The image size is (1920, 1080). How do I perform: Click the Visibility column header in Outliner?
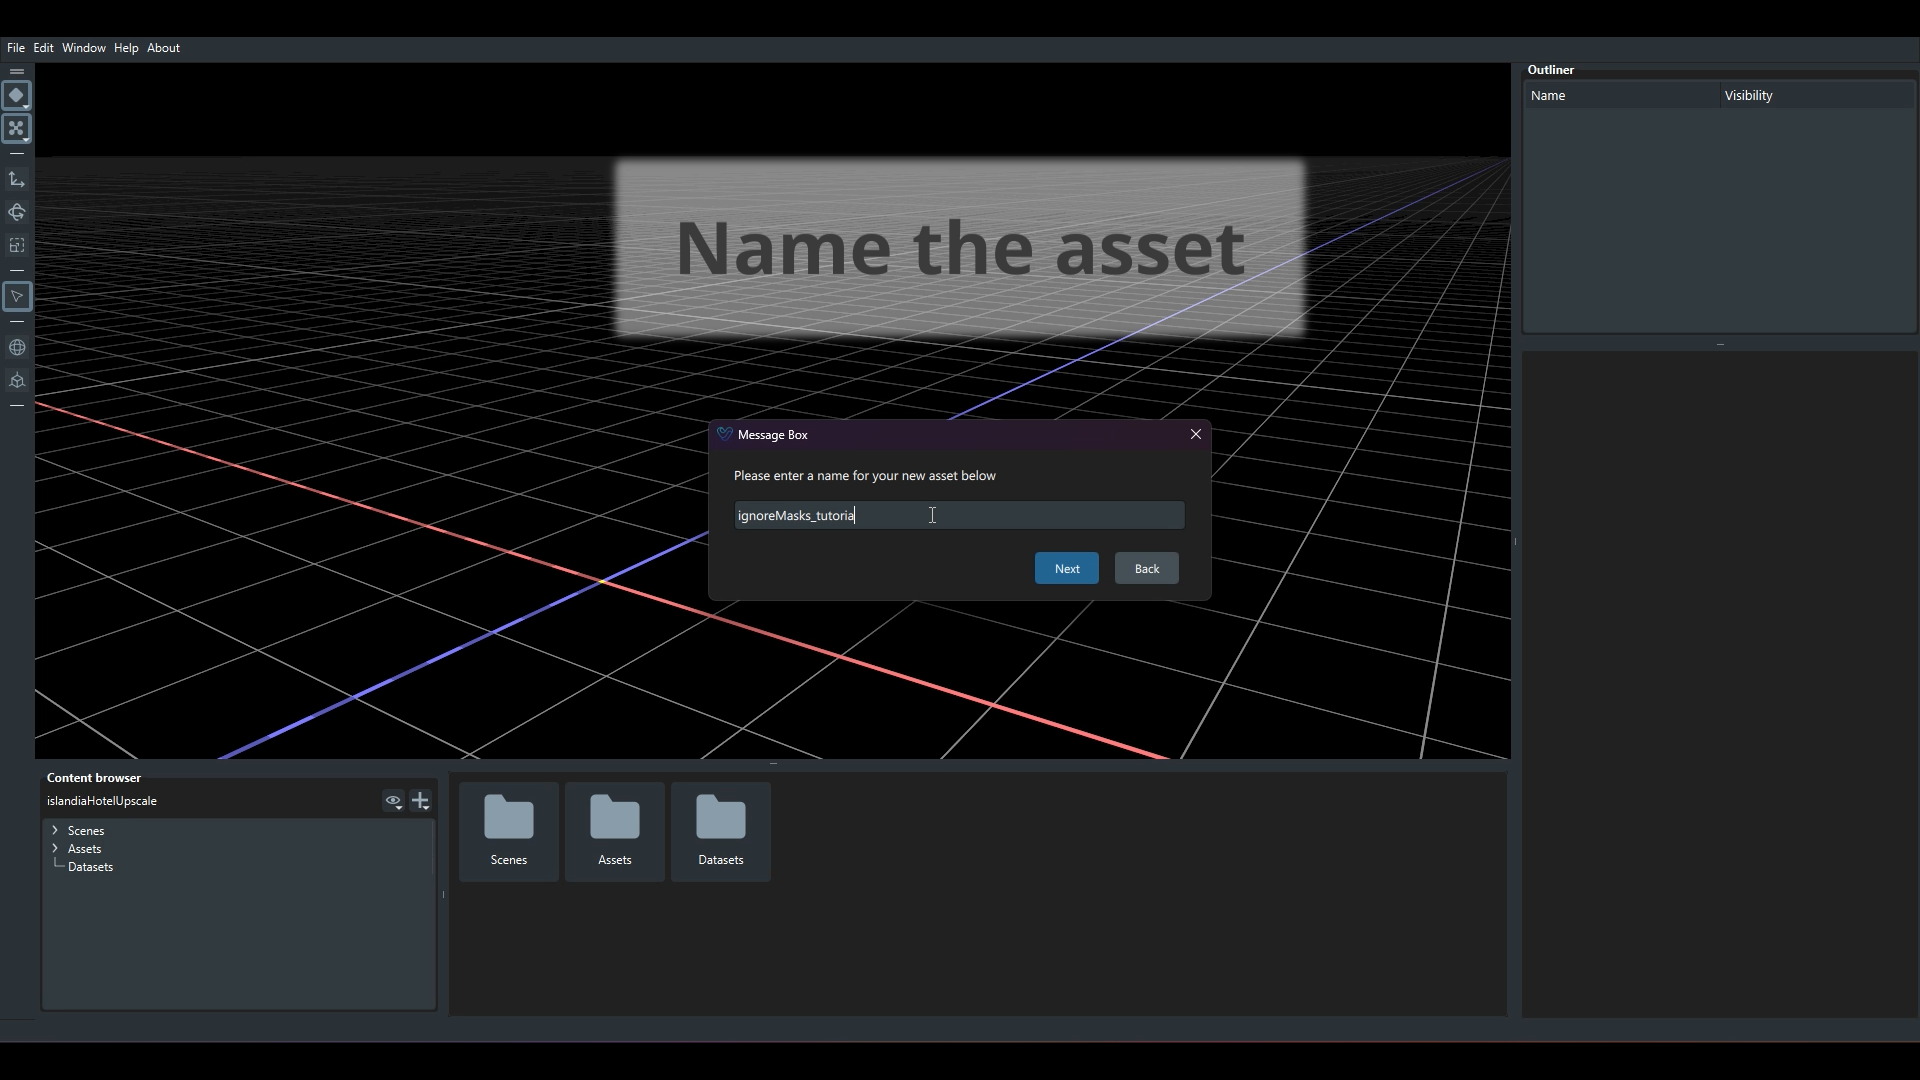tap(1816, 96)
